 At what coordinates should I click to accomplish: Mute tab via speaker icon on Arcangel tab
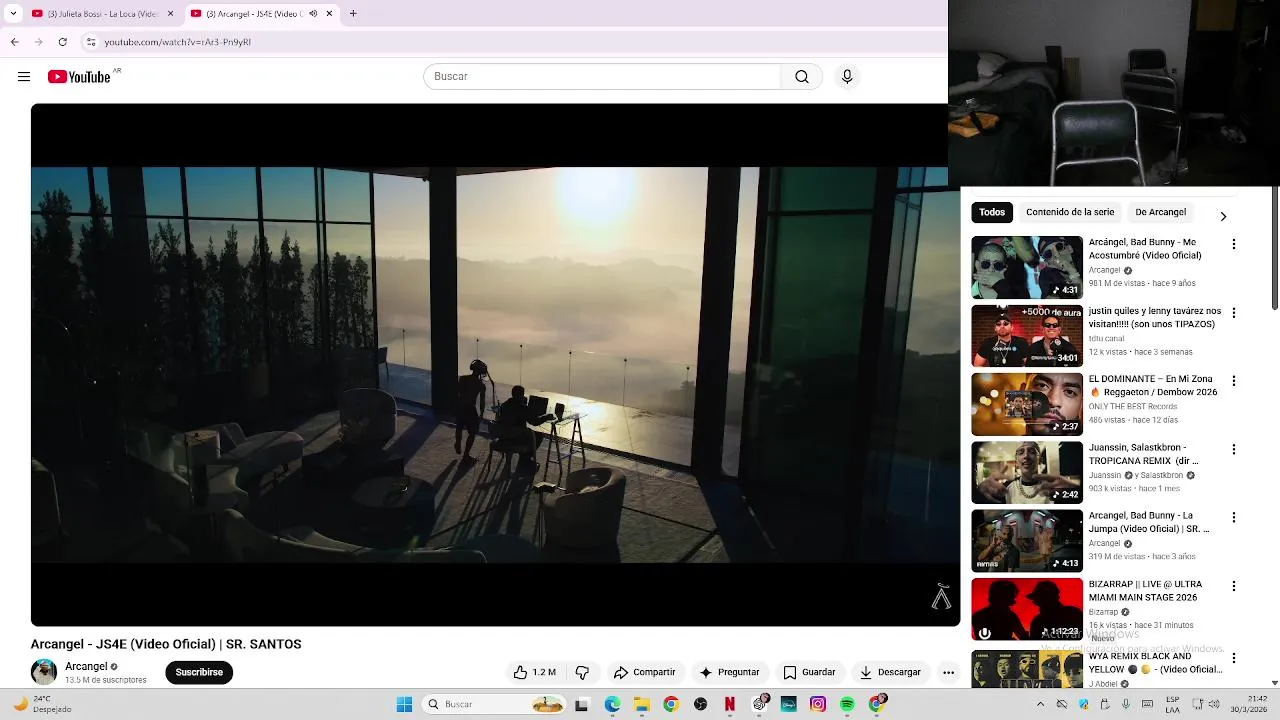coord(313,14)
